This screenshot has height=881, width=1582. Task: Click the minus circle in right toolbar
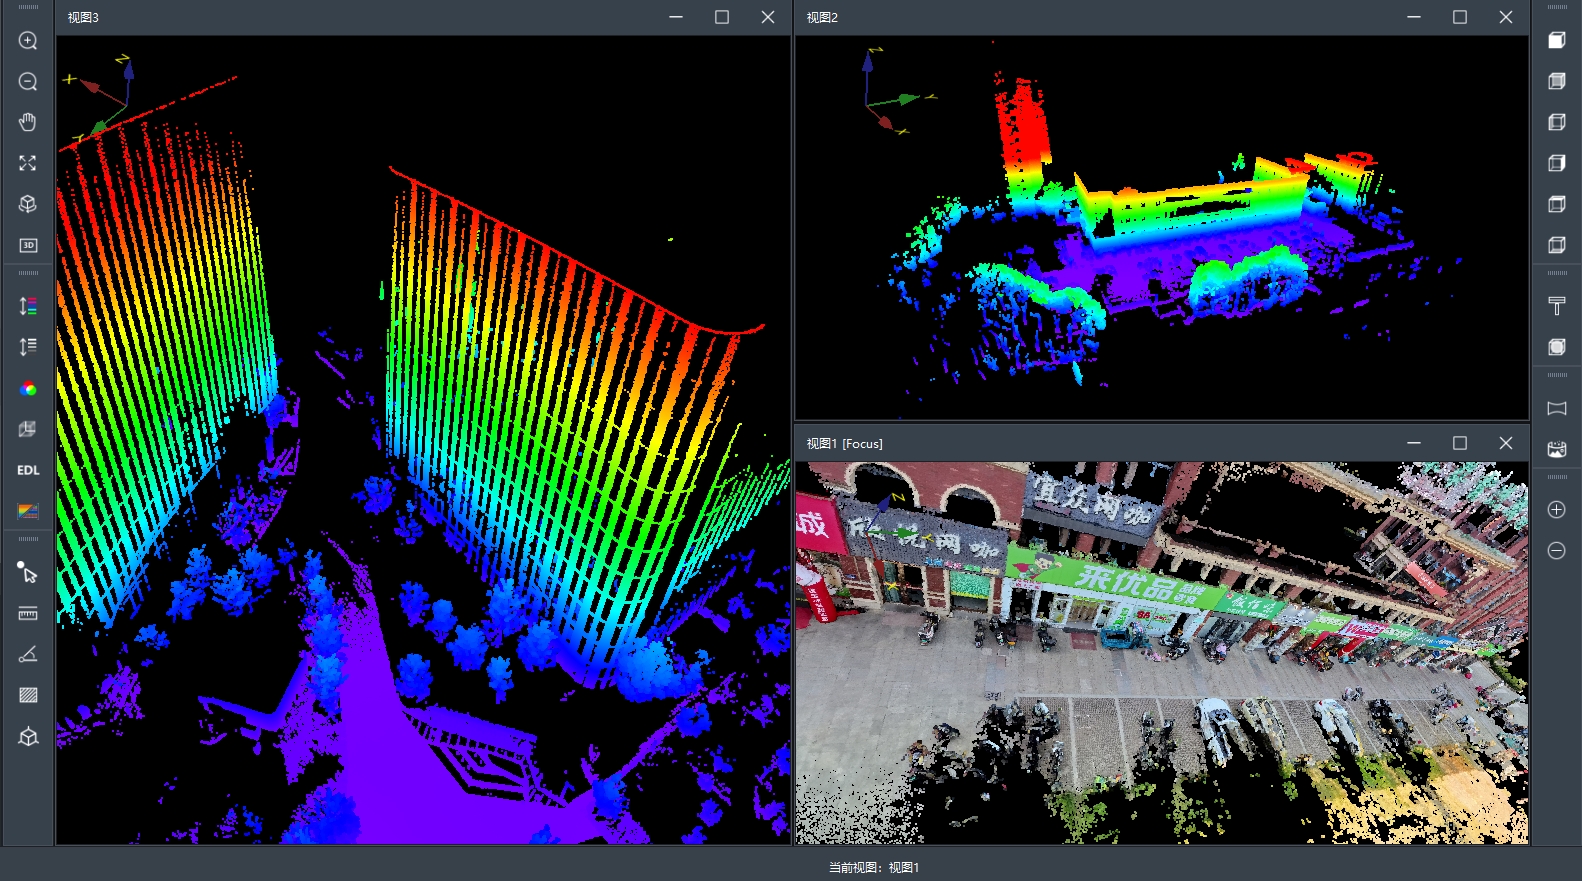tap(1557, 551)
